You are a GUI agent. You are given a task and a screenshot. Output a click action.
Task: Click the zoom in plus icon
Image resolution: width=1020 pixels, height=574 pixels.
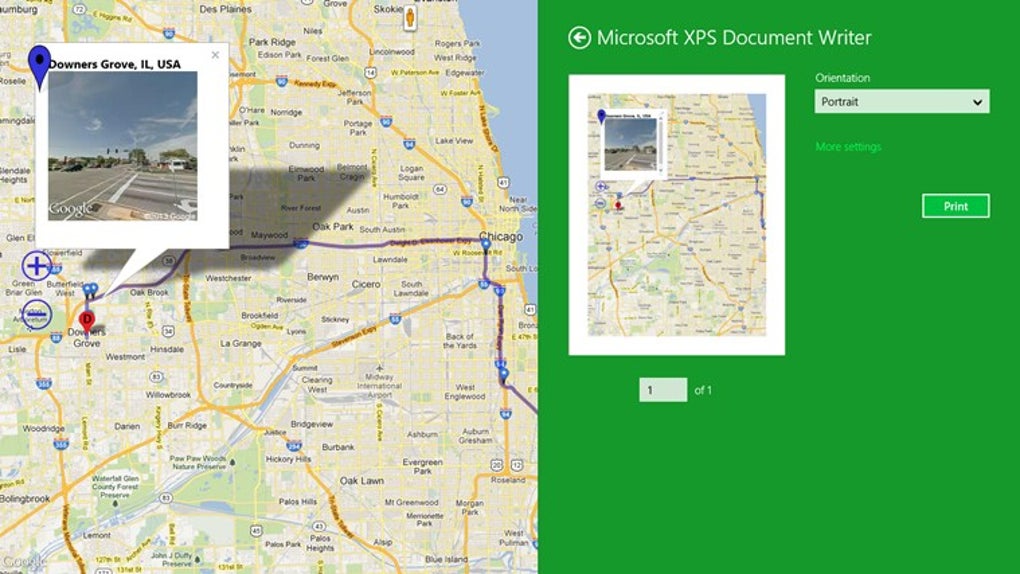coord(36,266)
